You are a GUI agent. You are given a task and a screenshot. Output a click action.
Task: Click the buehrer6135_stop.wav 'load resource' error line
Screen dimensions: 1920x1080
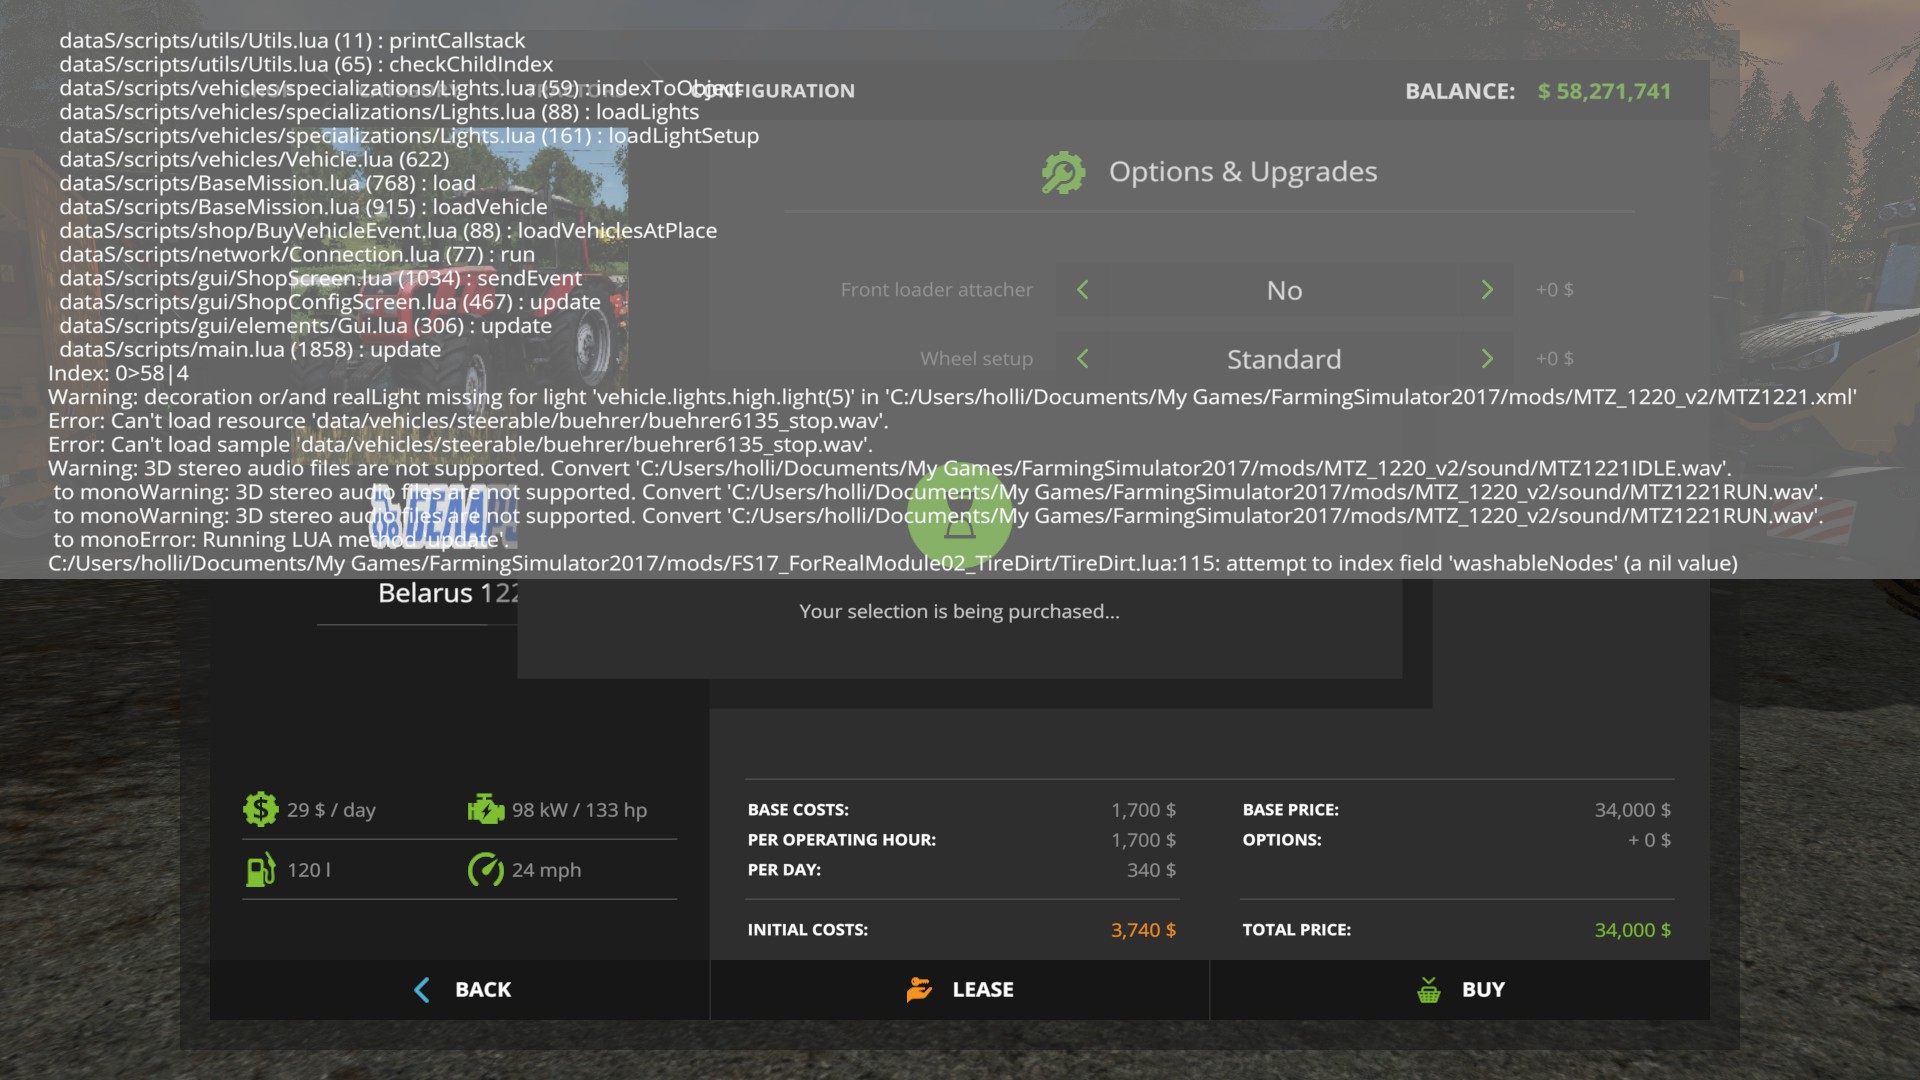pyautogui.click(x=468, y=421)
